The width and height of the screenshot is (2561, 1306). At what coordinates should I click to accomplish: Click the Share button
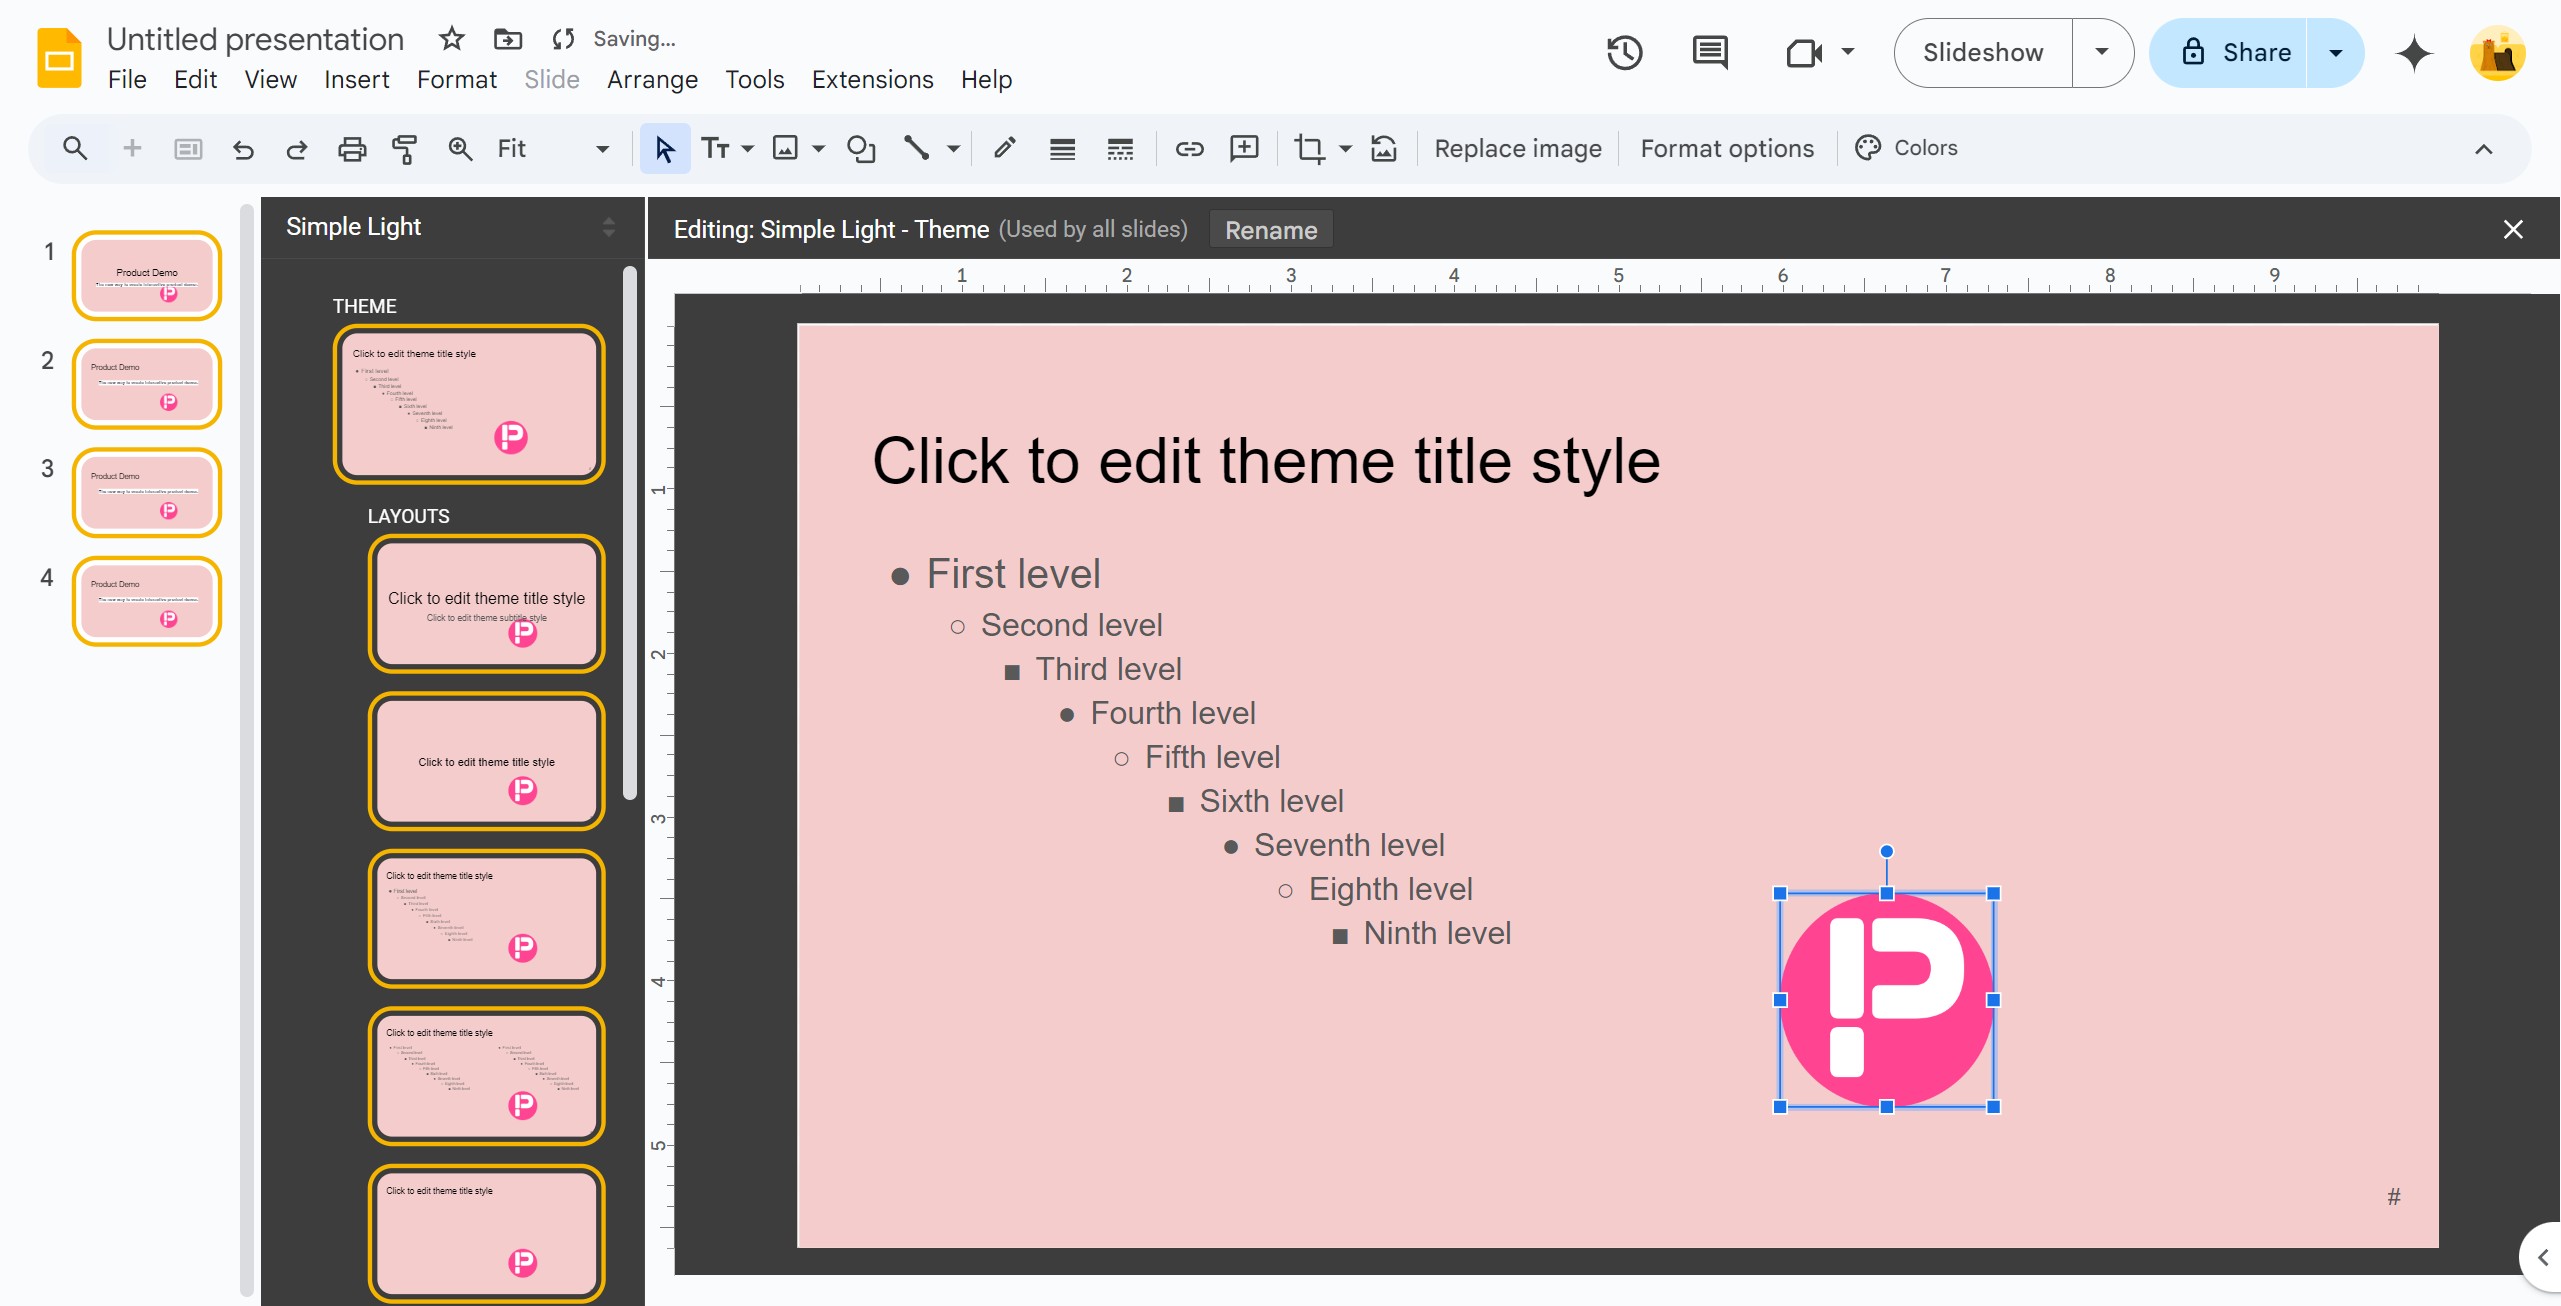(2229, 52)
